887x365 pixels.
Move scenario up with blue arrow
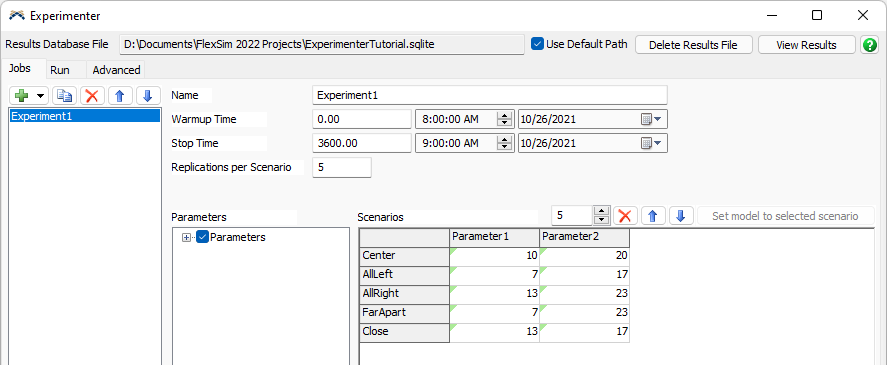click(x=653, y=216)
